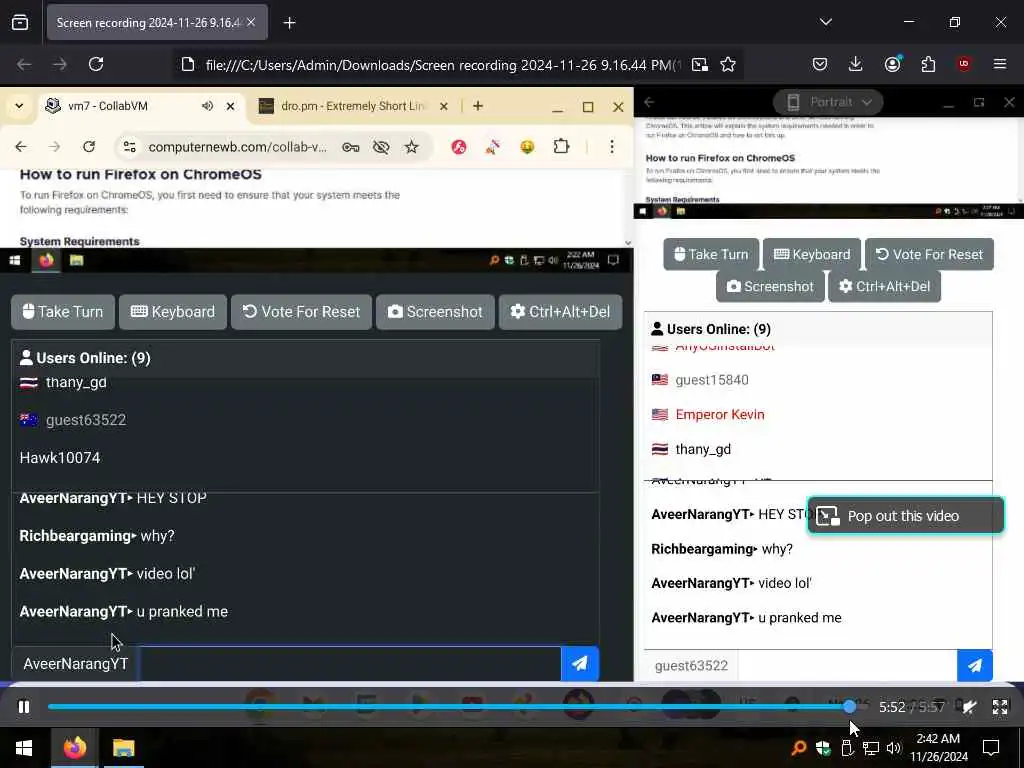Send chat message in the Chrome CollabVM window

pos(580,664)
